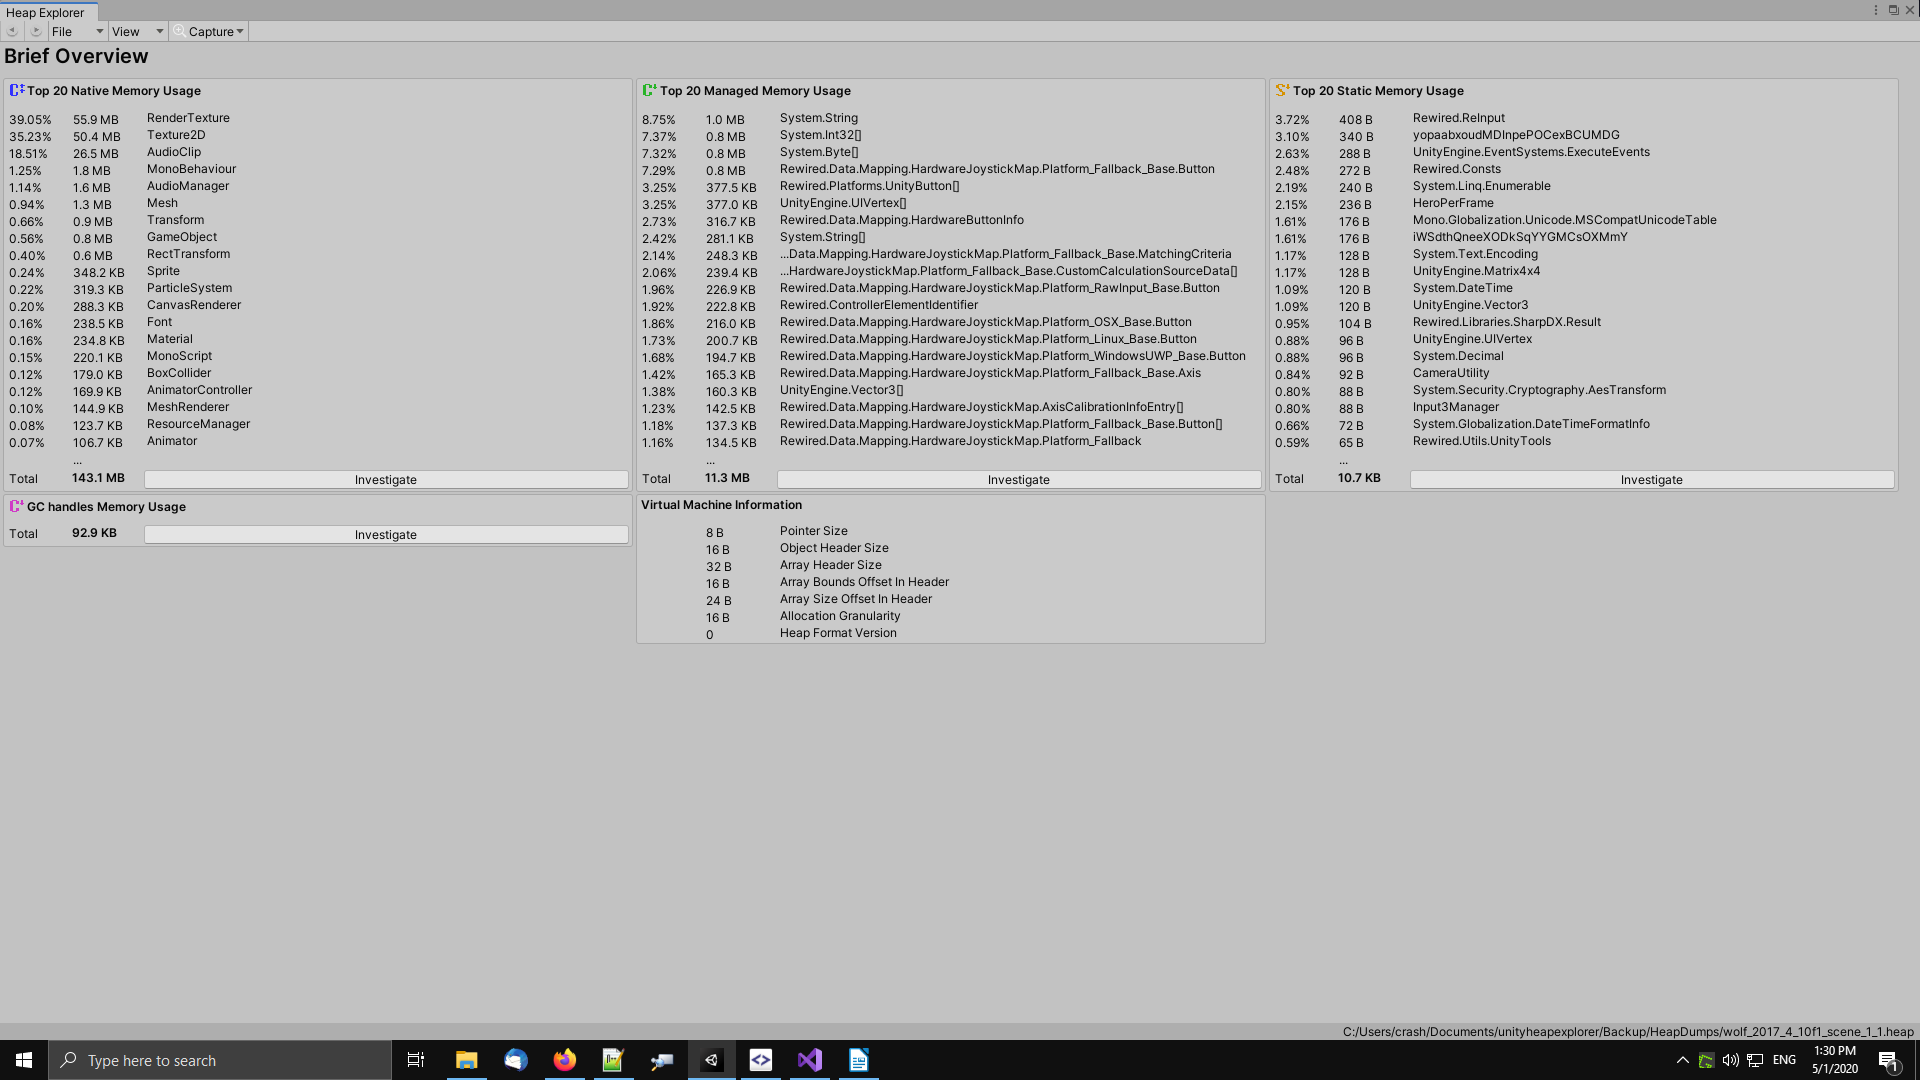This screenshot has width=1920, height=1080.
Task: Click the green C# managed memory icon
Action: pyautogui.click(x=649, y=90)
